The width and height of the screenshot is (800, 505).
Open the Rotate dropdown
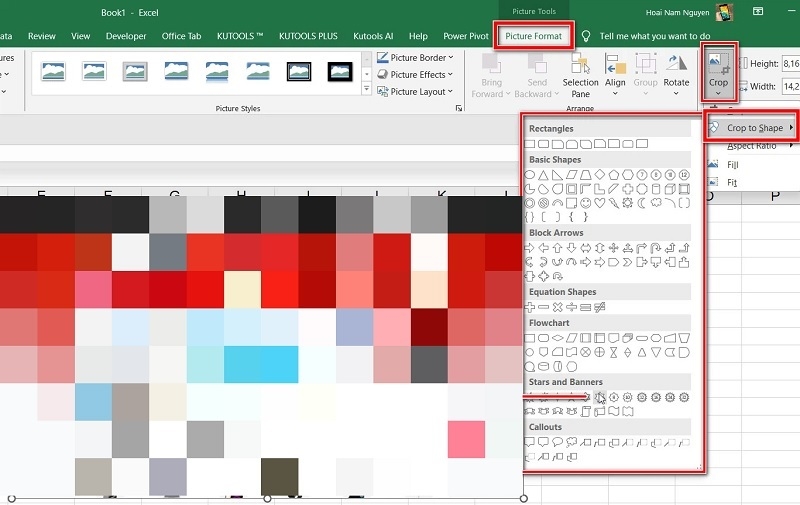(x=676, y=74)
